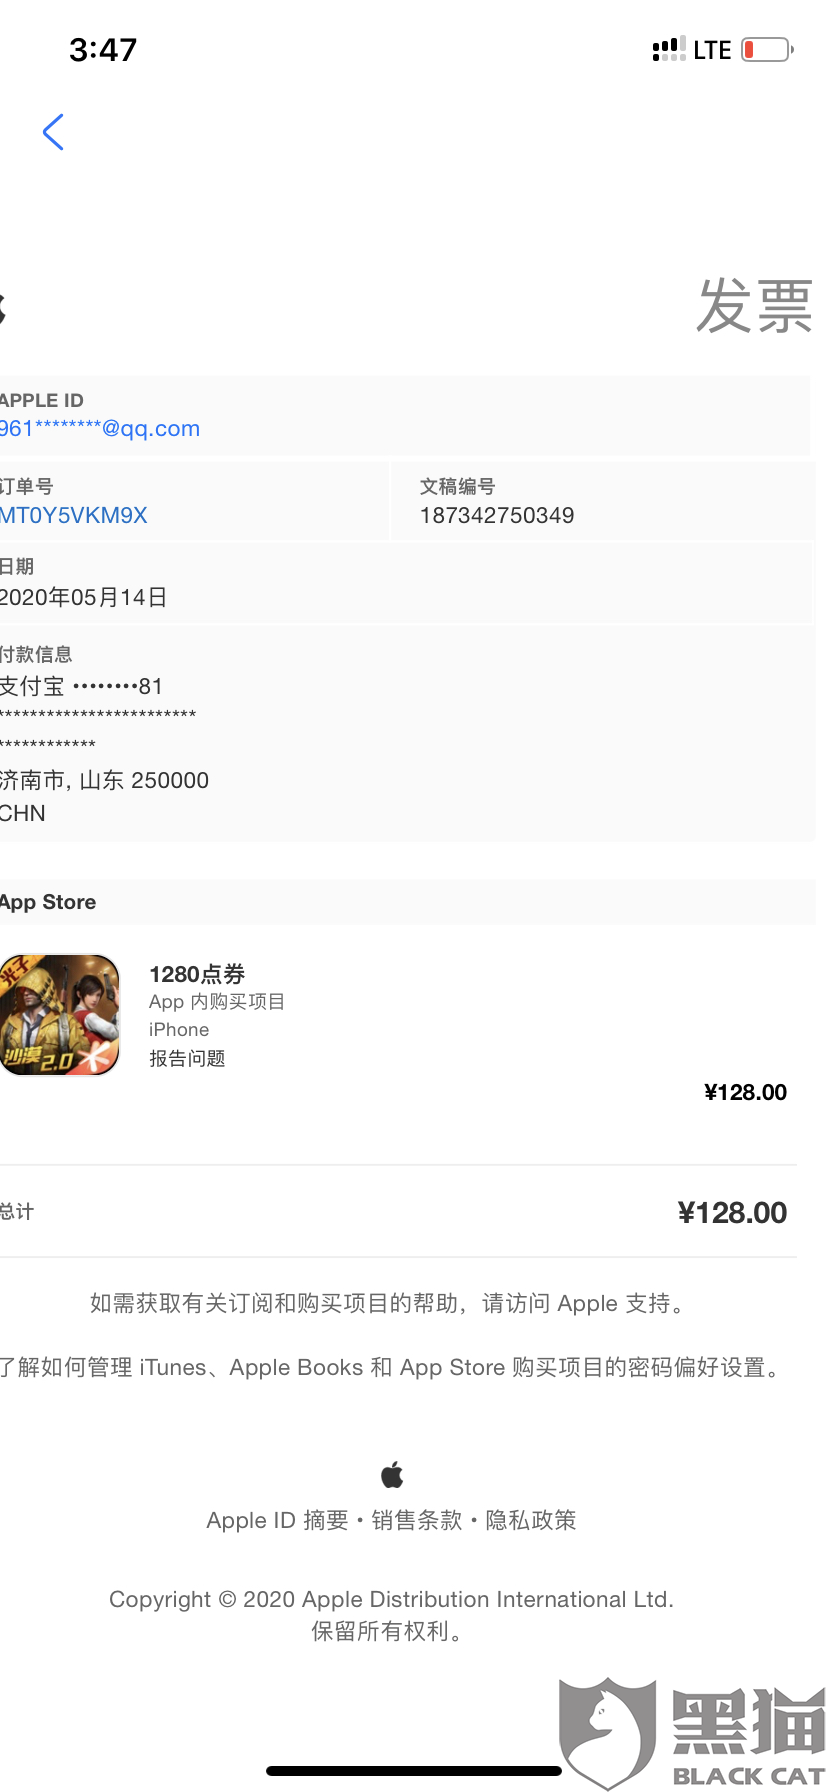The width and height of the screenshot is (828, 1792).
Task: Open the Apple ID email link
Action: [100, 429]
